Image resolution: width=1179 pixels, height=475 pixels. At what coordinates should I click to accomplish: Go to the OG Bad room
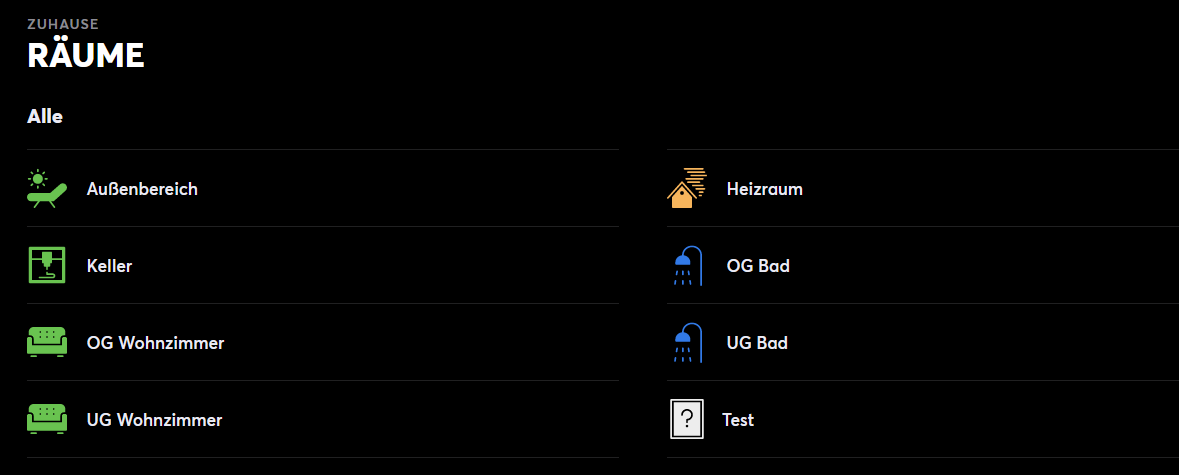tap(758, 266)
